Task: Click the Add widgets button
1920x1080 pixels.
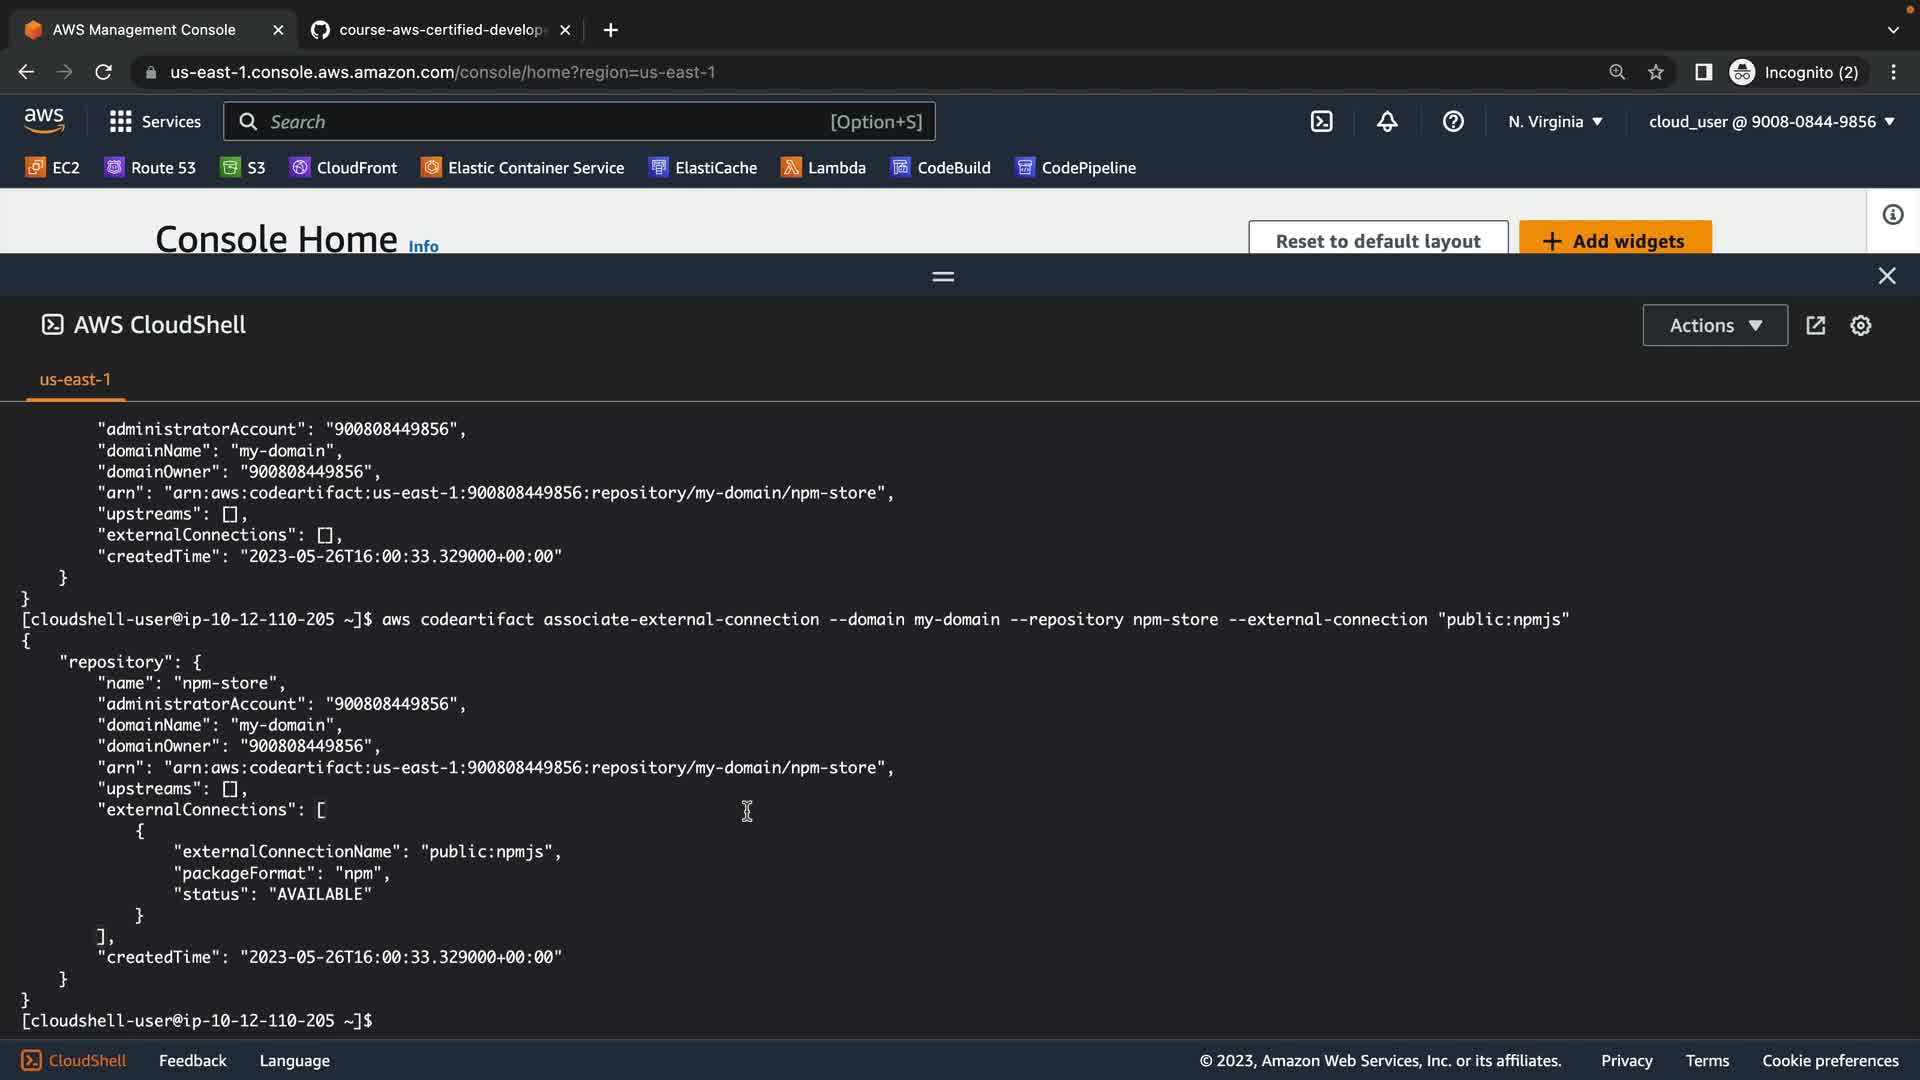Action: click(x=1614, y=240)
